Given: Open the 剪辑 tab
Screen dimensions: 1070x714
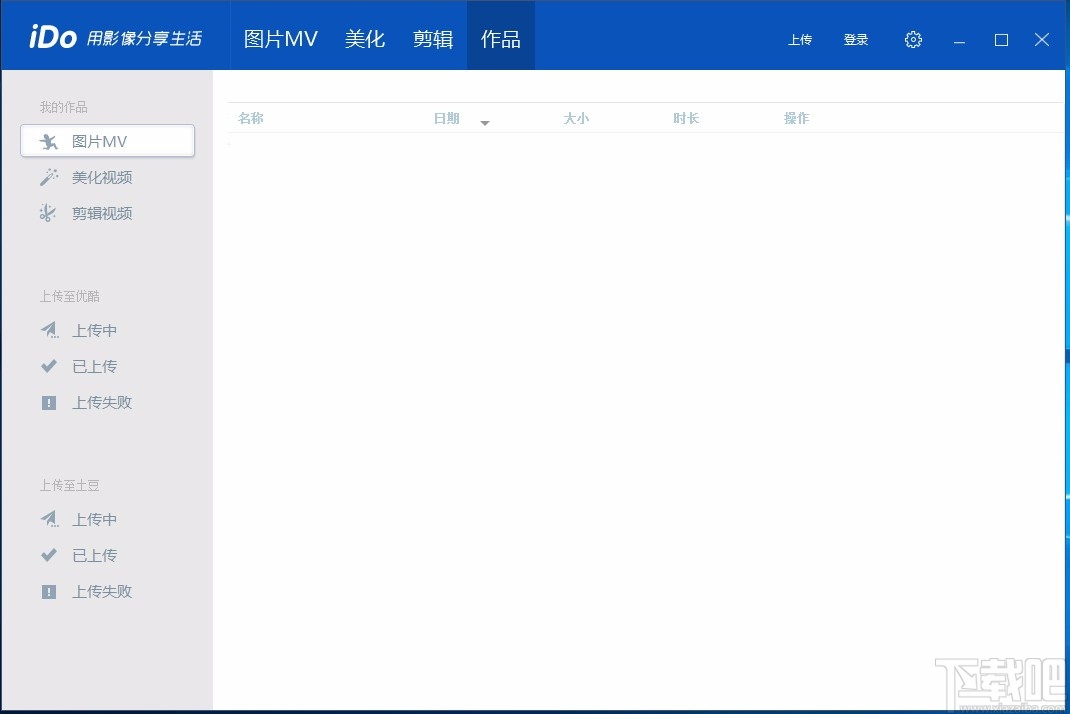Looking at the screenshot, I should coord(433,39).
